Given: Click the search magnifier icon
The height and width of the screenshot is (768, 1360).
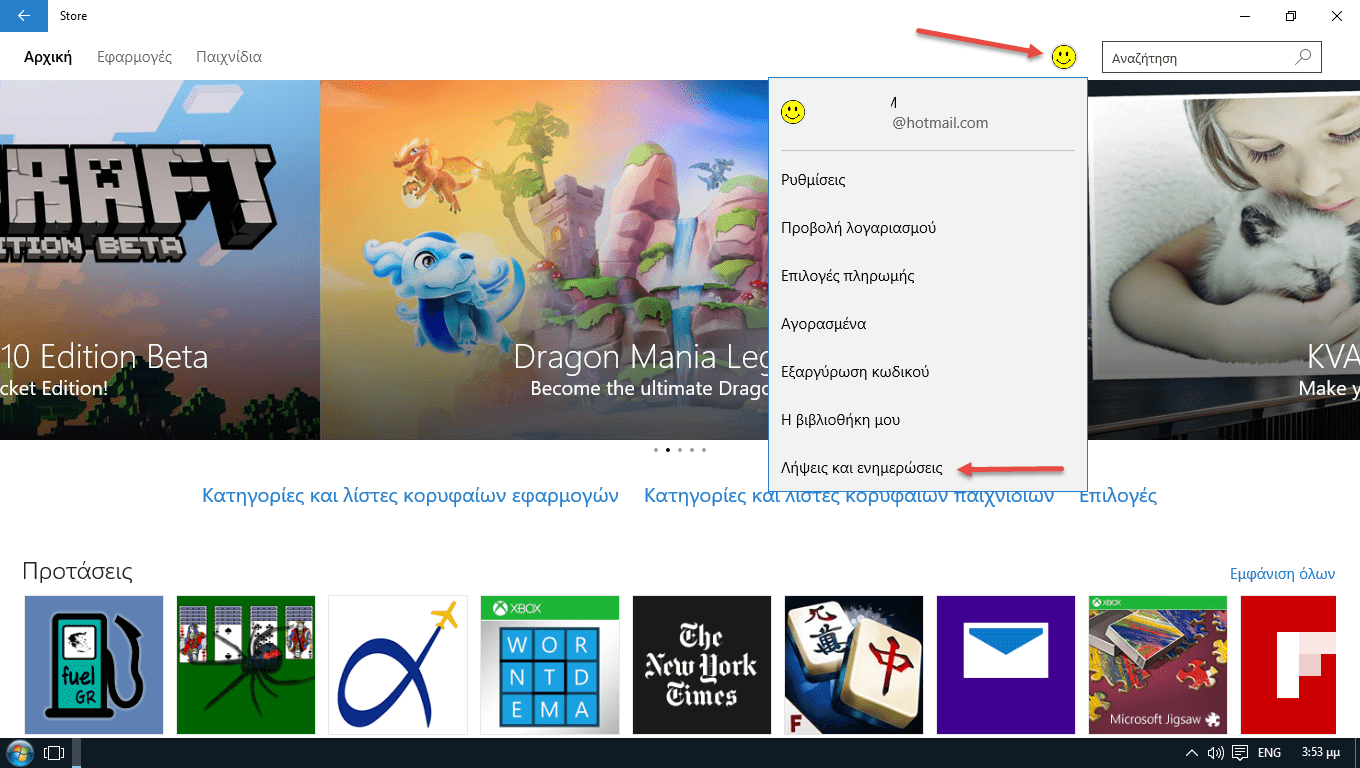Looking at the screenshot, I should [1303, 57].
